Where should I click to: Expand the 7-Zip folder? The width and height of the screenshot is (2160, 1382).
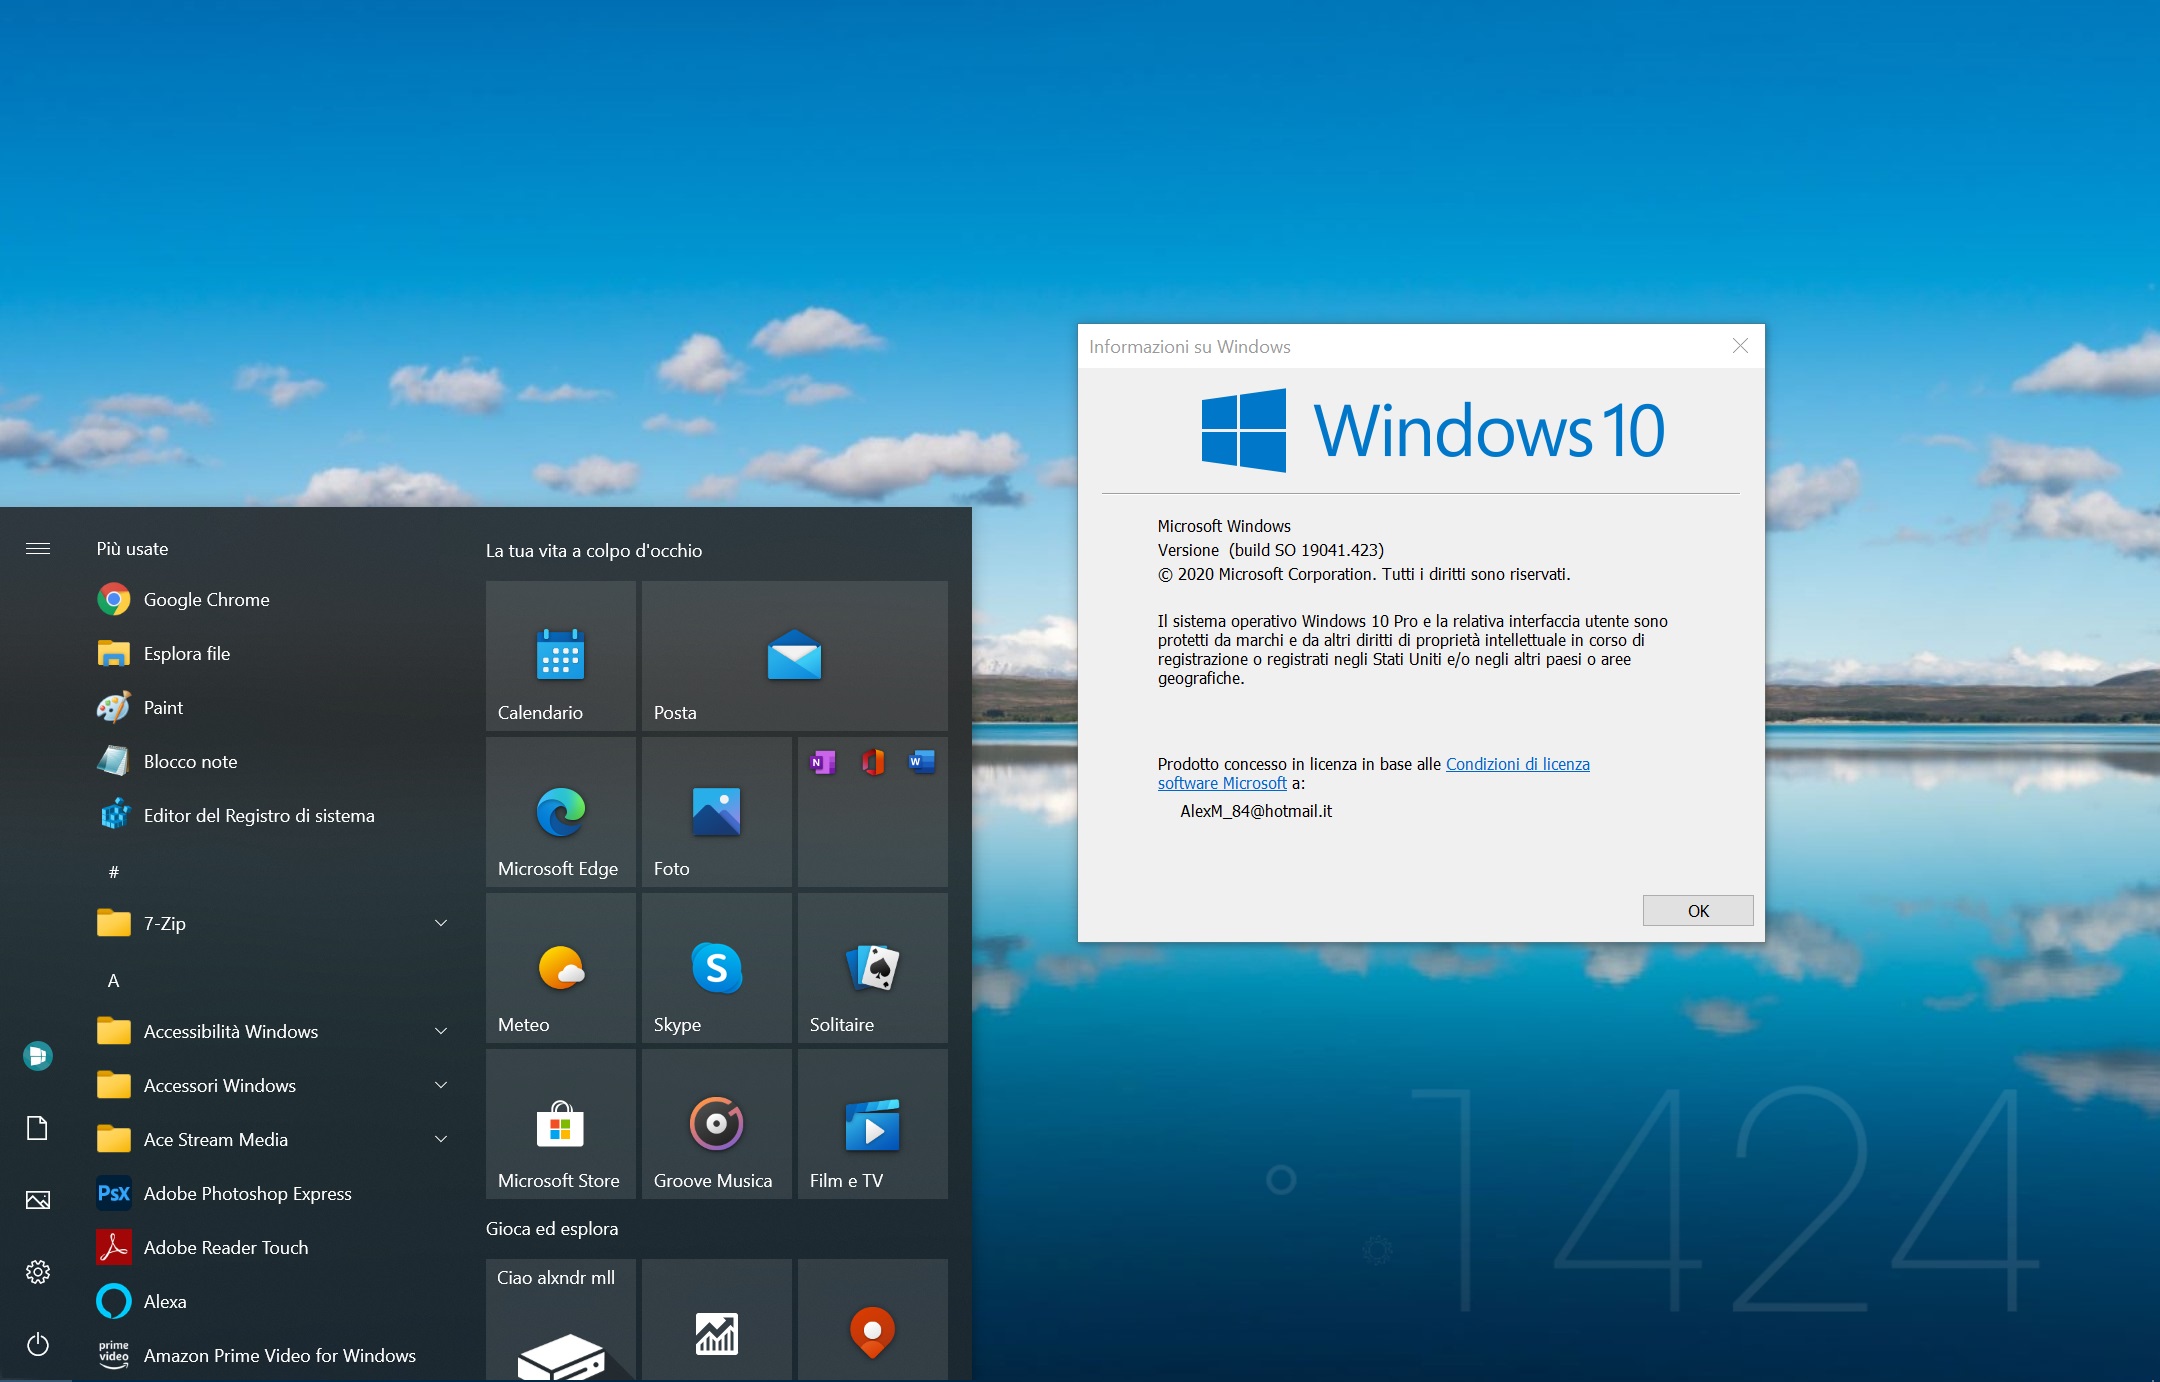[270, 924]
